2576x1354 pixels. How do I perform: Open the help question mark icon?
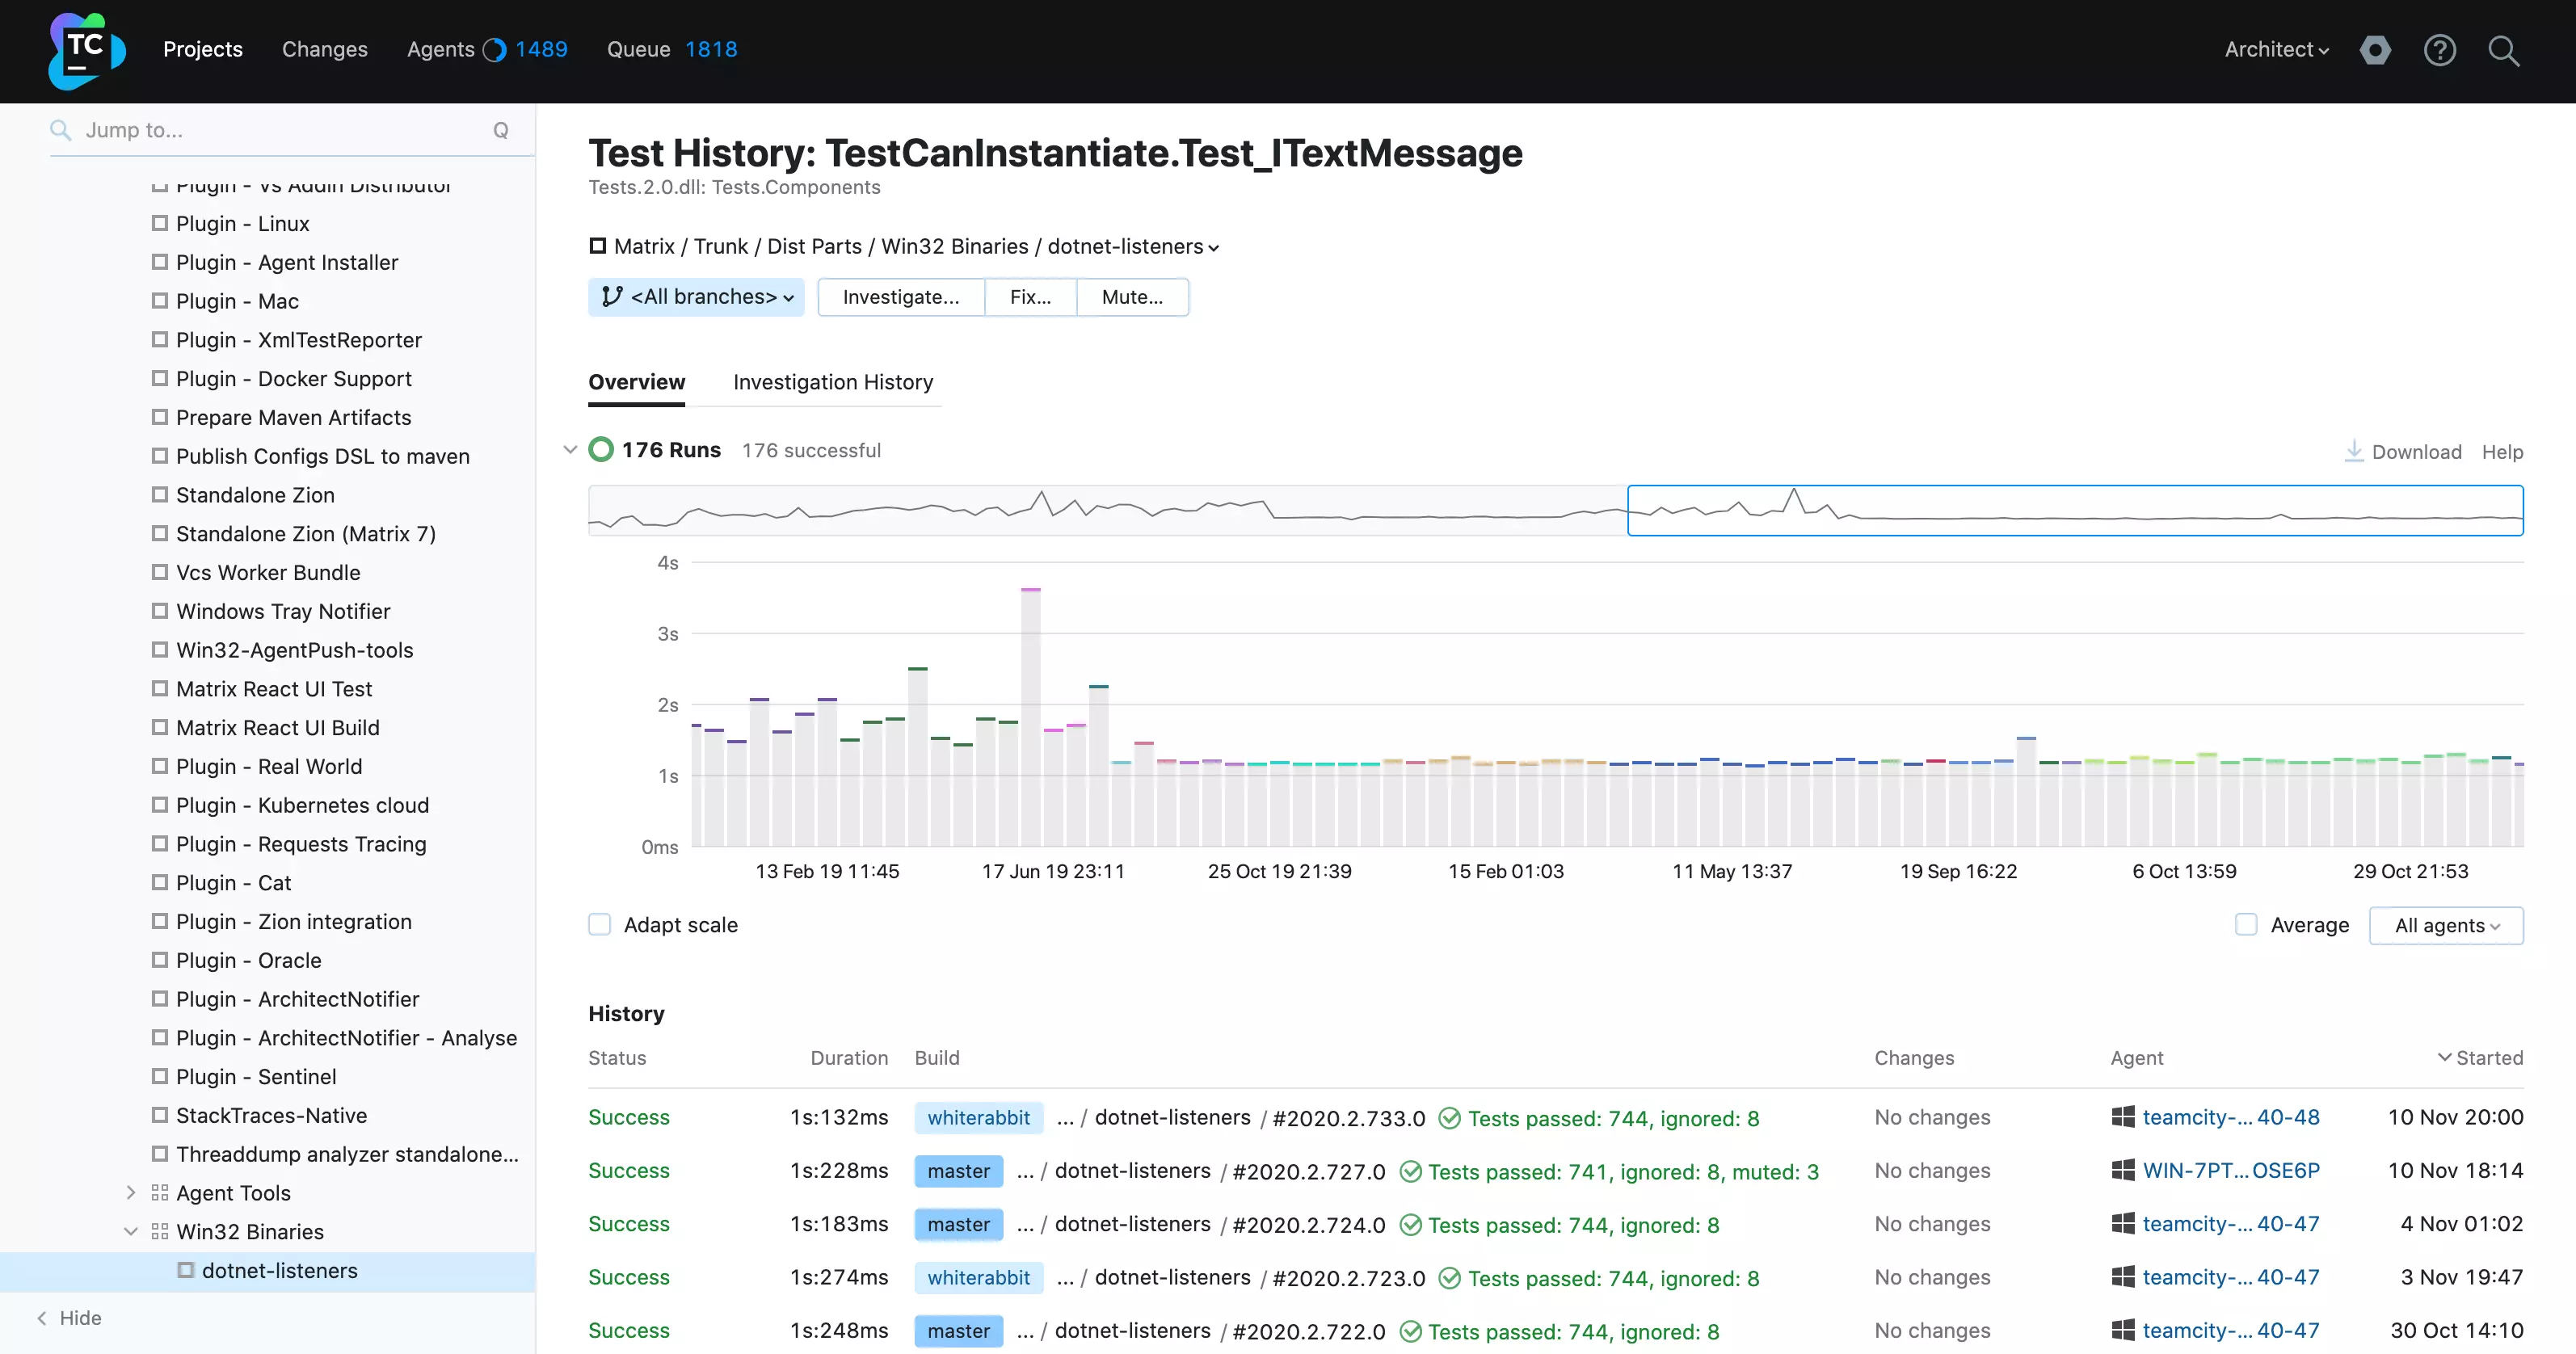(x=2439, y=50)
